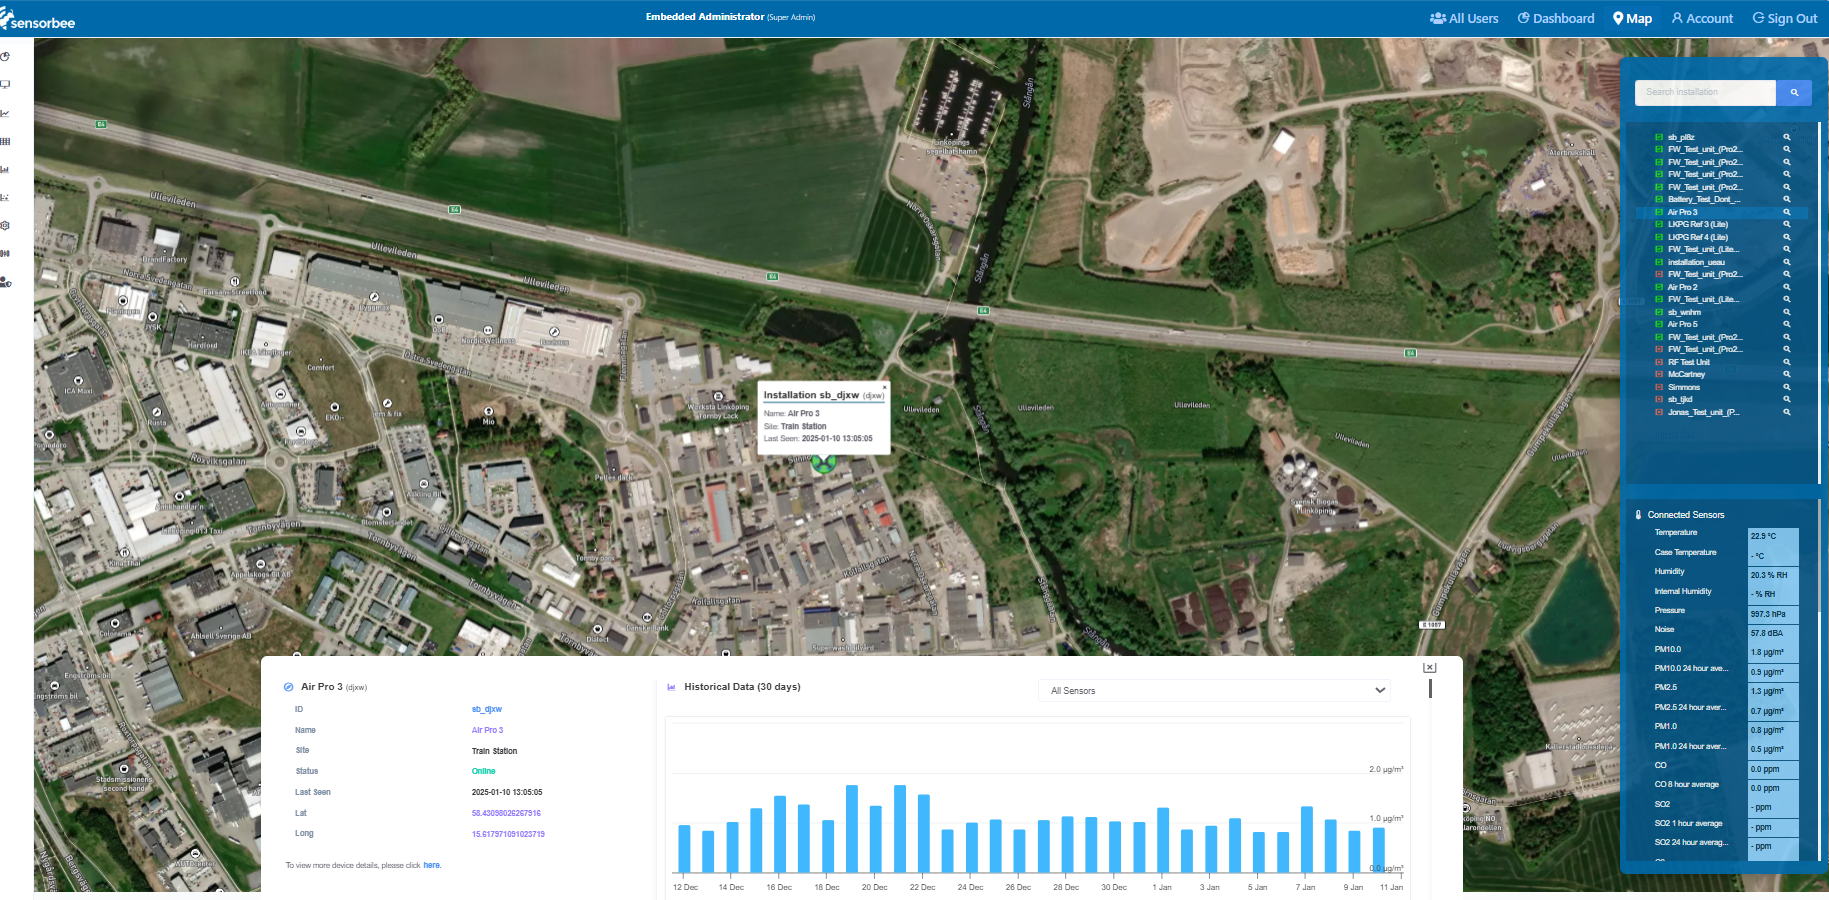This screenshot has height=900, width=1829.
Task: Toggle the status box for Air Pro 2
Action: pos(1659,287)
